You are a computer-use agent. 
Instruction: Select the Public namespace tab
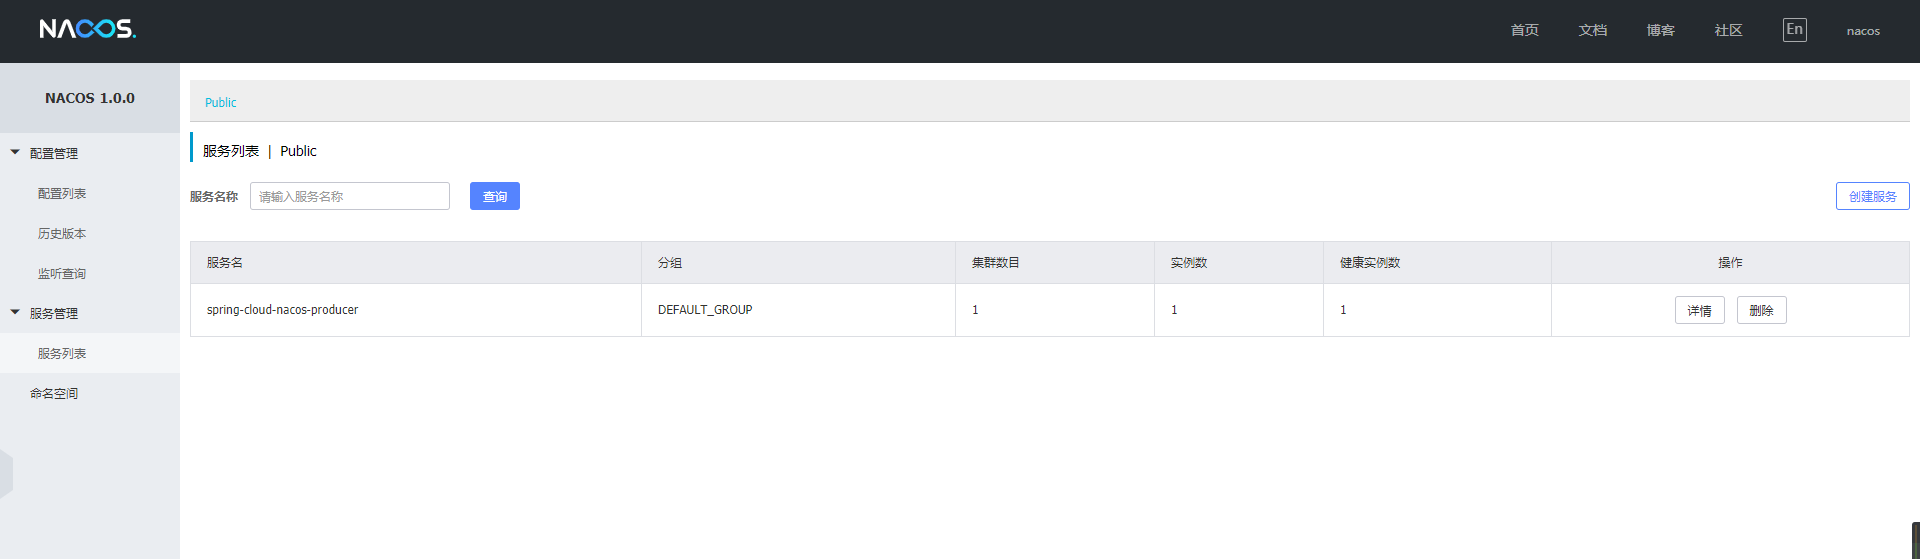tap(221, 102)
